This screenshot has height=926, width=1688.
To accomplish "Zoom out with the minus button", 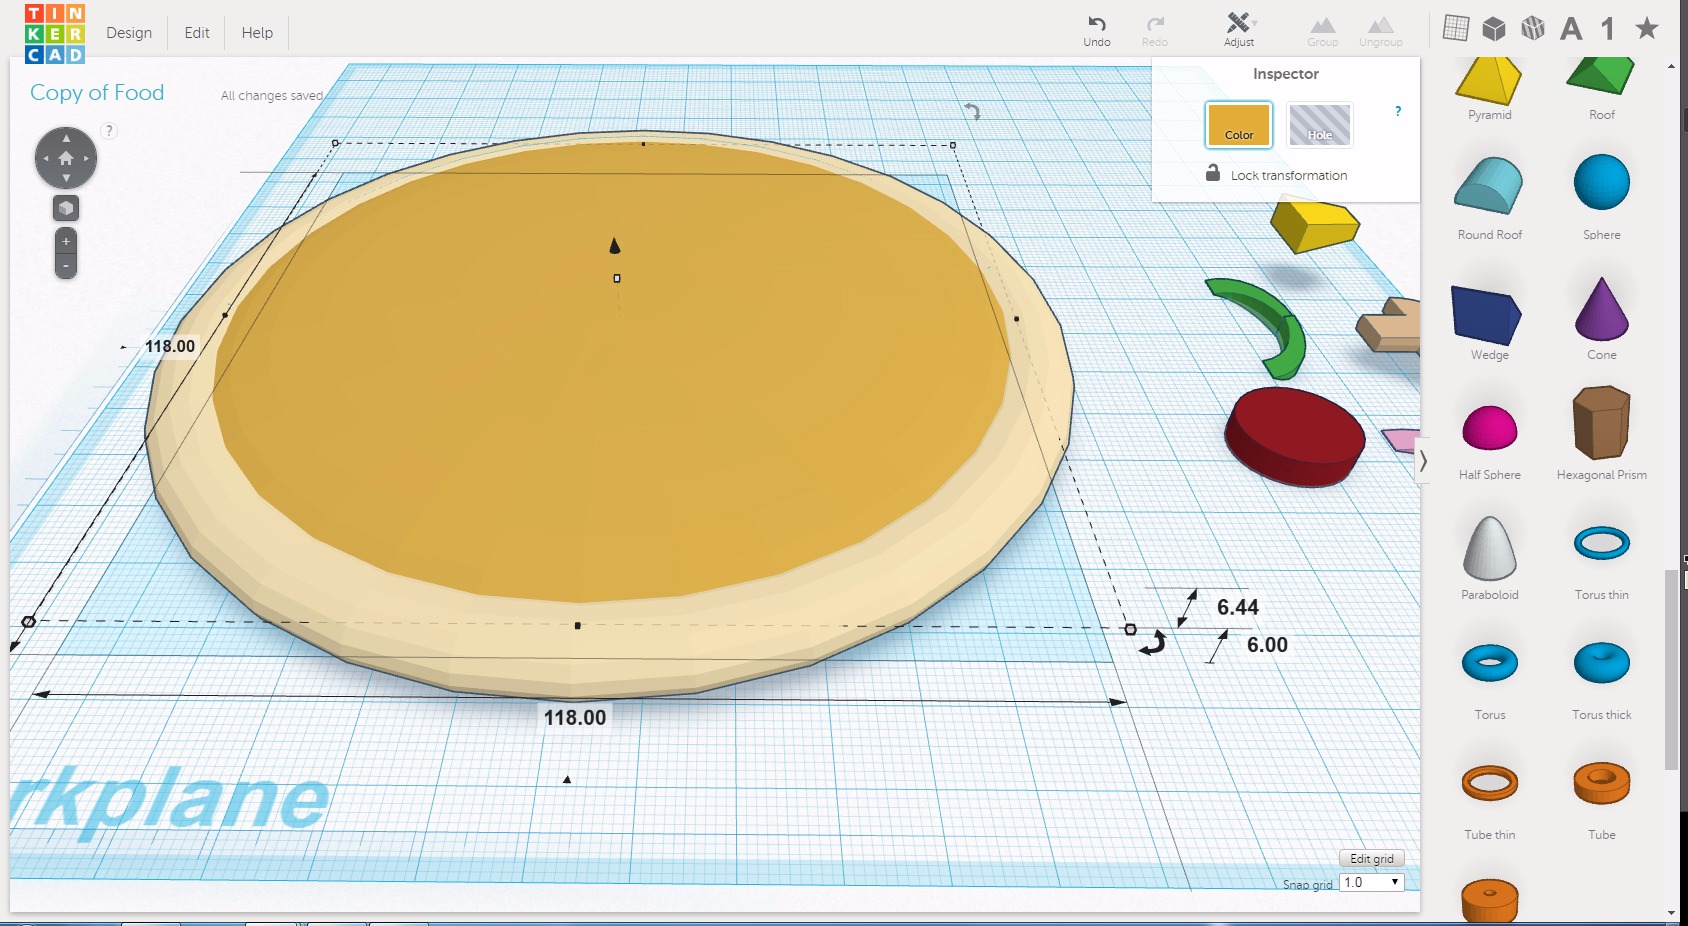I will [x=66, y=266].
